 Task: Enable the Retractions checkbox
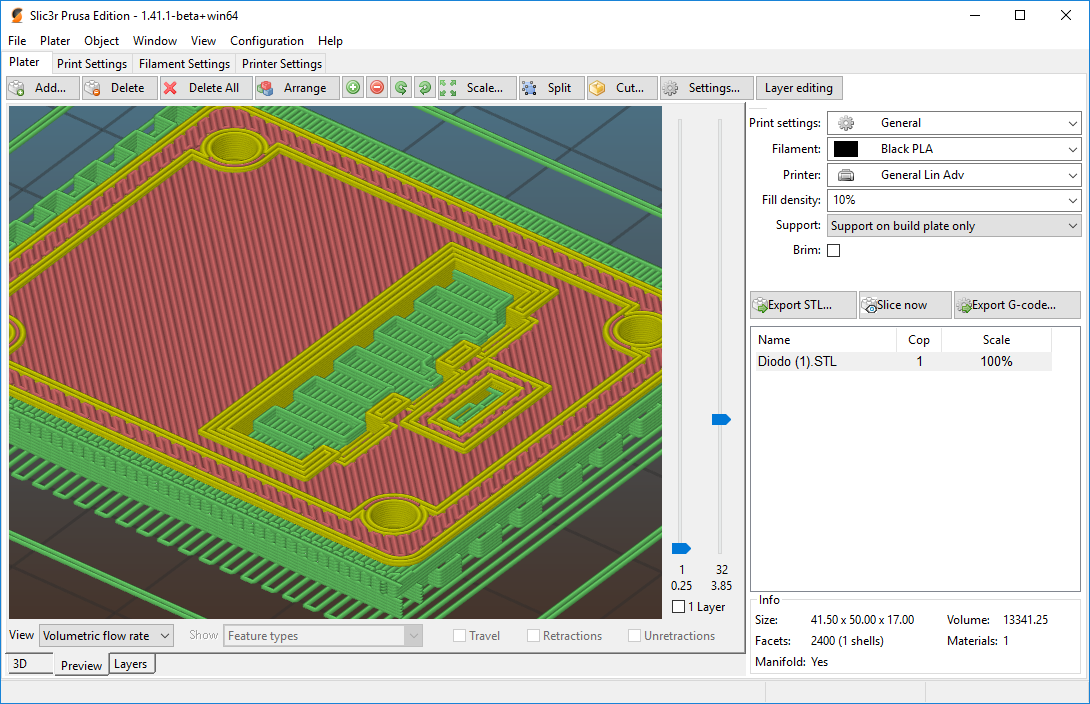point(533,636)
